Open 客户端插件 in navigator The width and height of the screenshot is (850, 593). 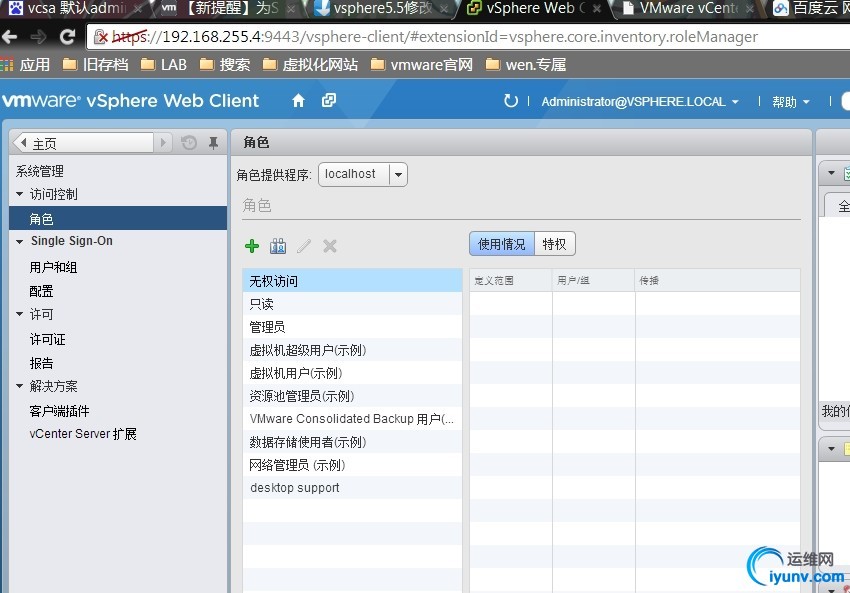tap(60, 411)
